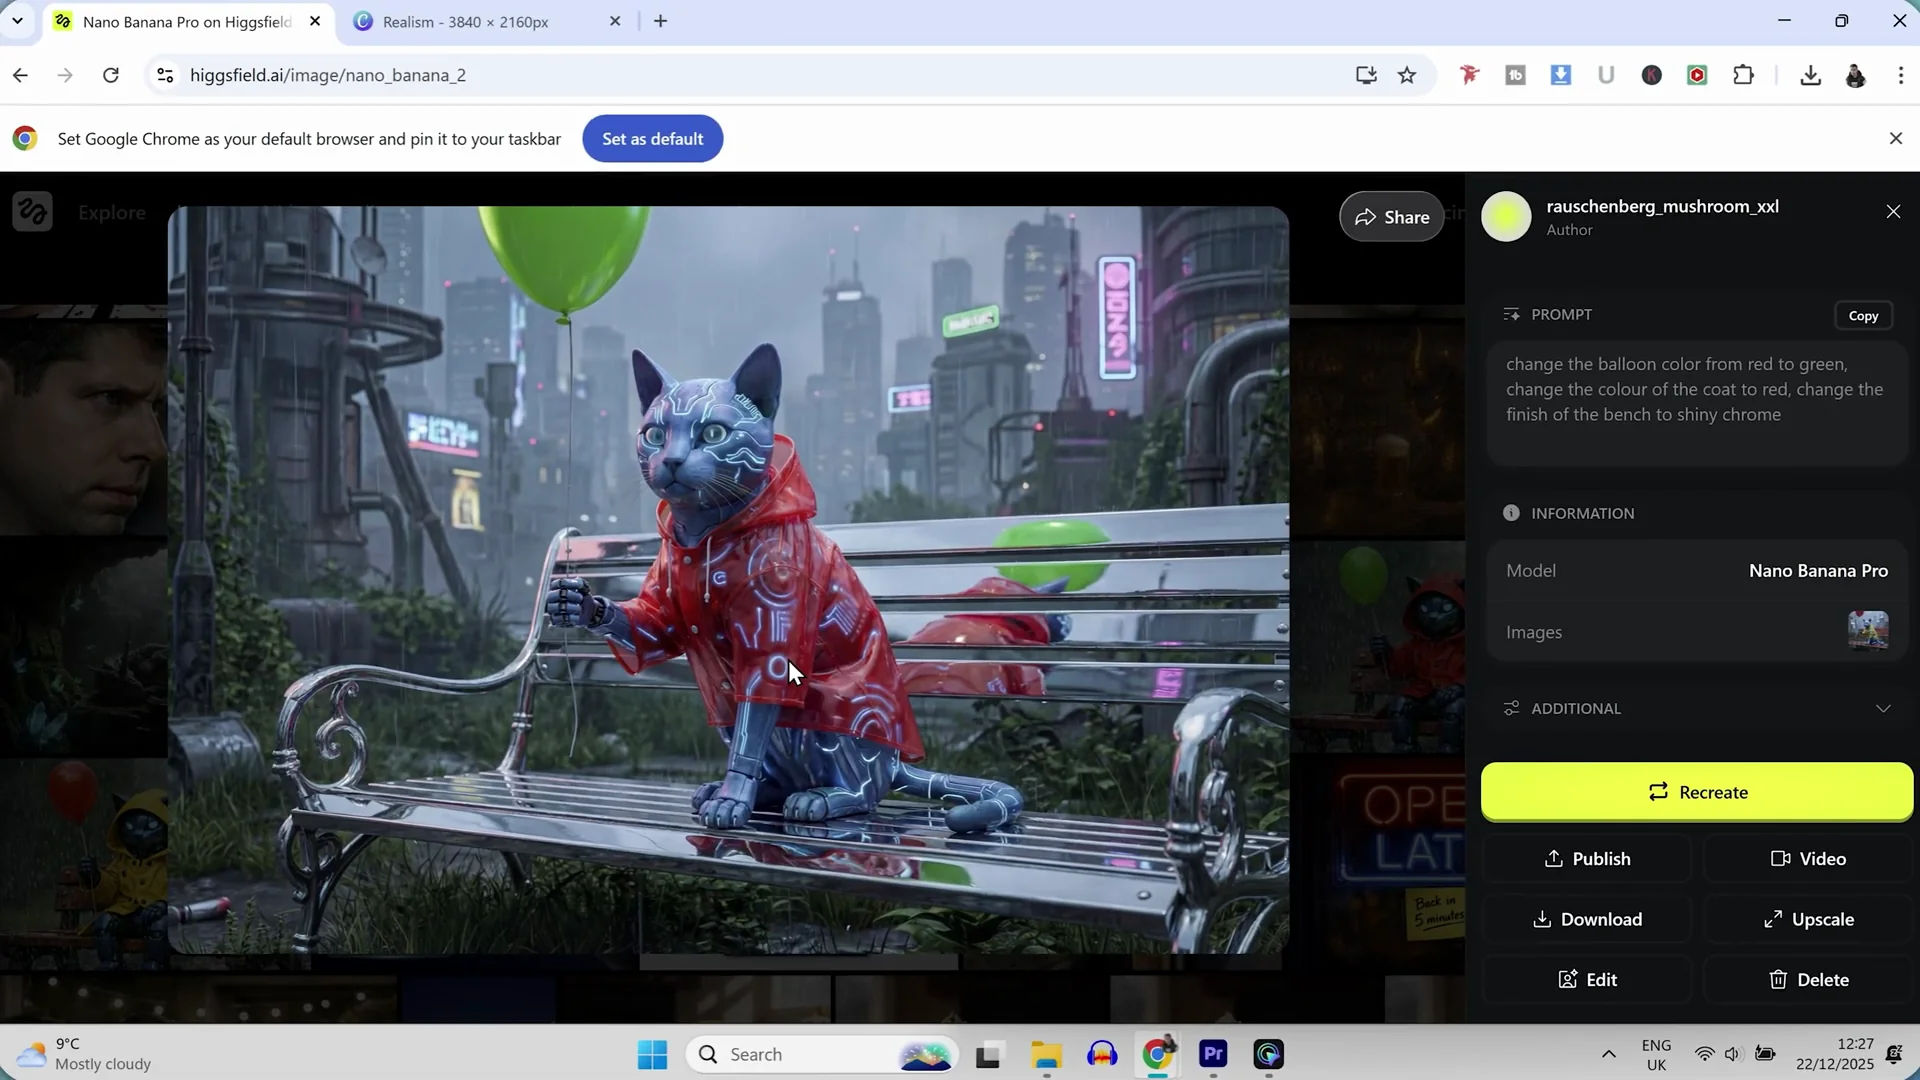
Task: Copy the image prompt text
Action: point(1863,315)
